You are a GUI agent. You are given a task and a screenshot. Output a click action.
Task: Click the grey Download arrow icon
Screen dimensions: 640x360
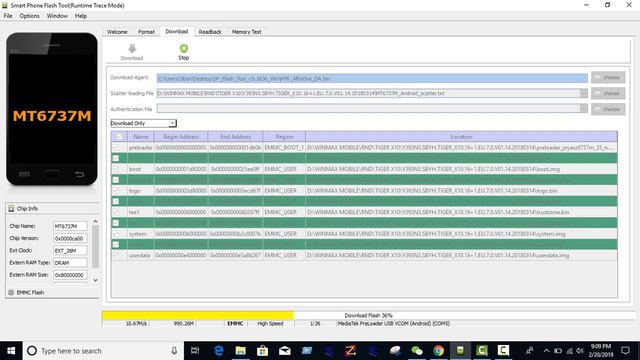pyautogui.click(x=132, y=49)
